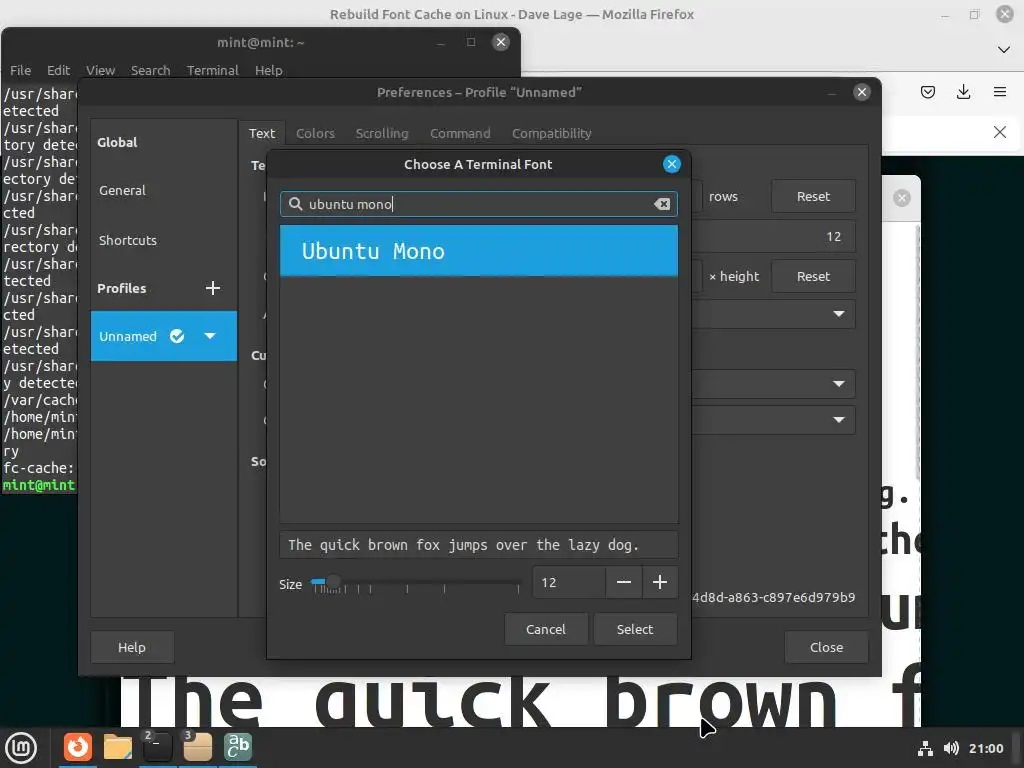This screenshot has width=1024, height=768.
Task: Switch to the Colors tab
Action: point(315,133)
